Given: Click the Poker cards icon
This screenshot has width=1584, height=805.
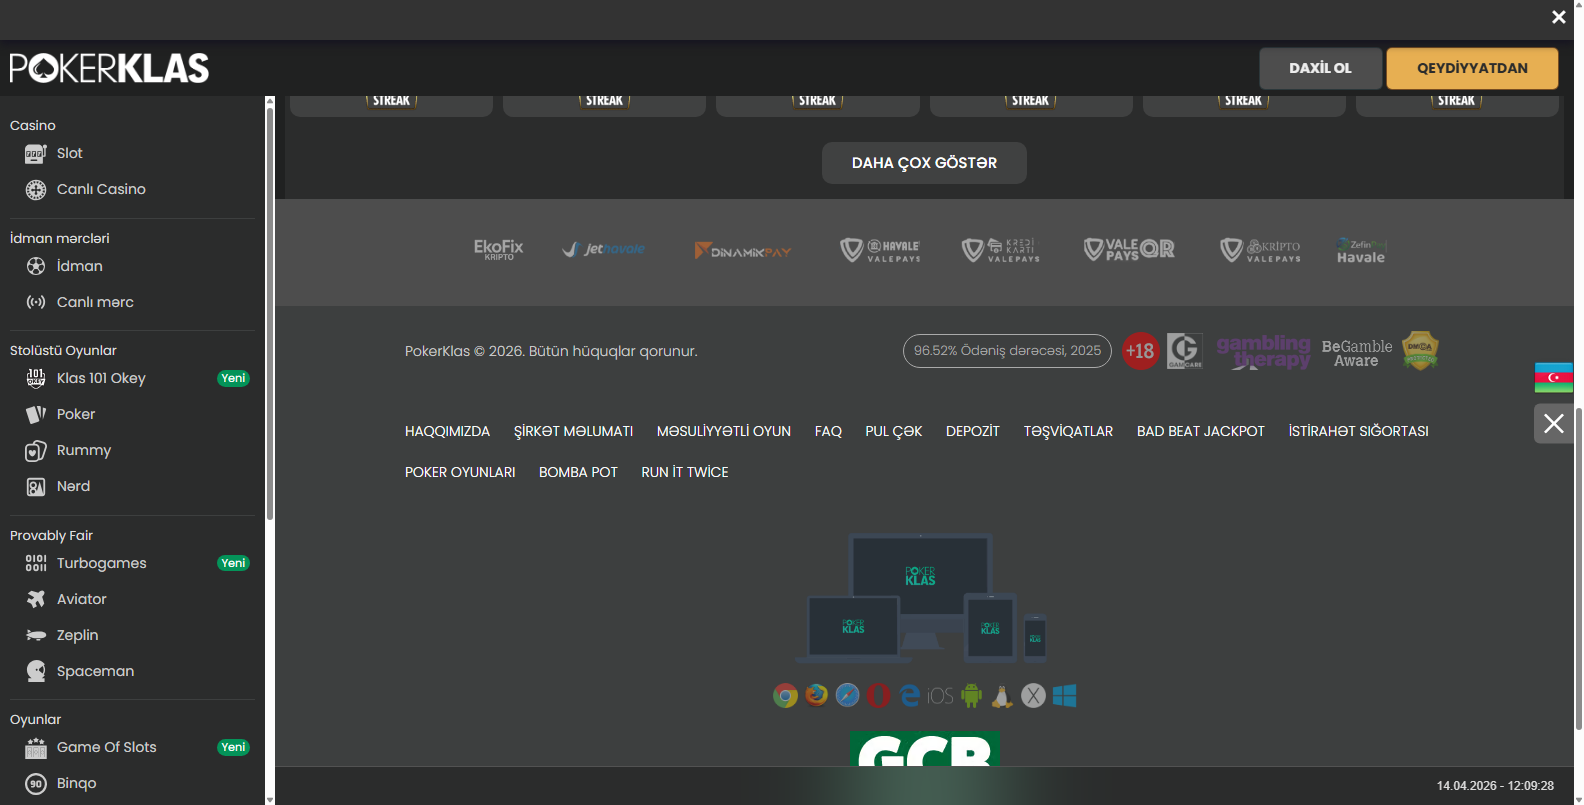Looking at the screenshot, I should (x=36, y=414).
